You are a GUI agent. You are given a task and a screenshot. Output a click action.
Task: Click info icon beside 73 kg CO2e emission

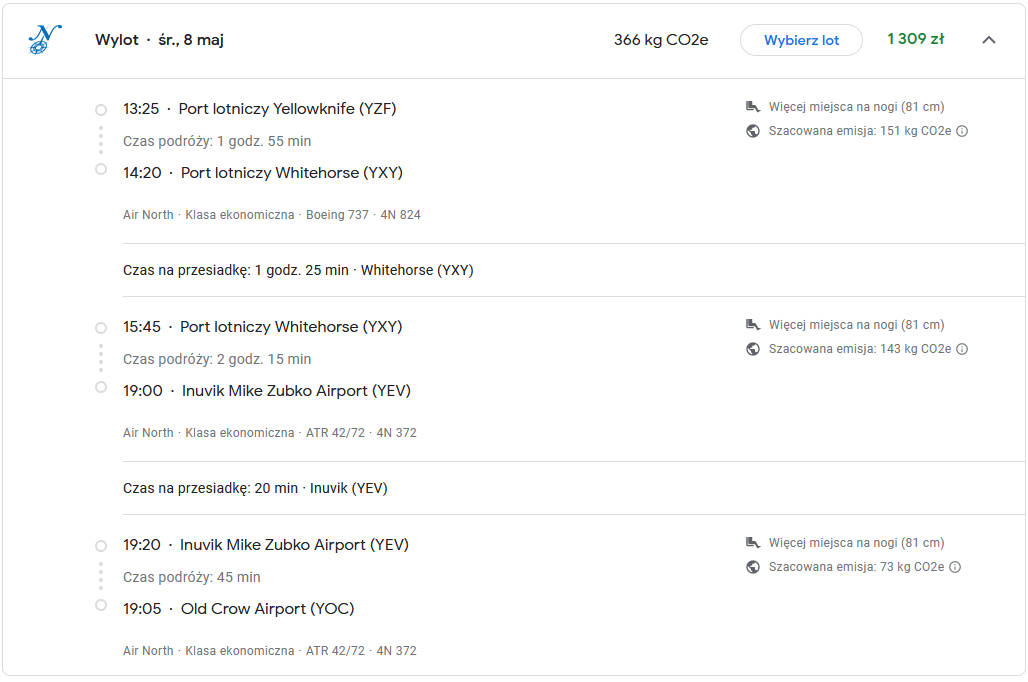click(955, 567)
